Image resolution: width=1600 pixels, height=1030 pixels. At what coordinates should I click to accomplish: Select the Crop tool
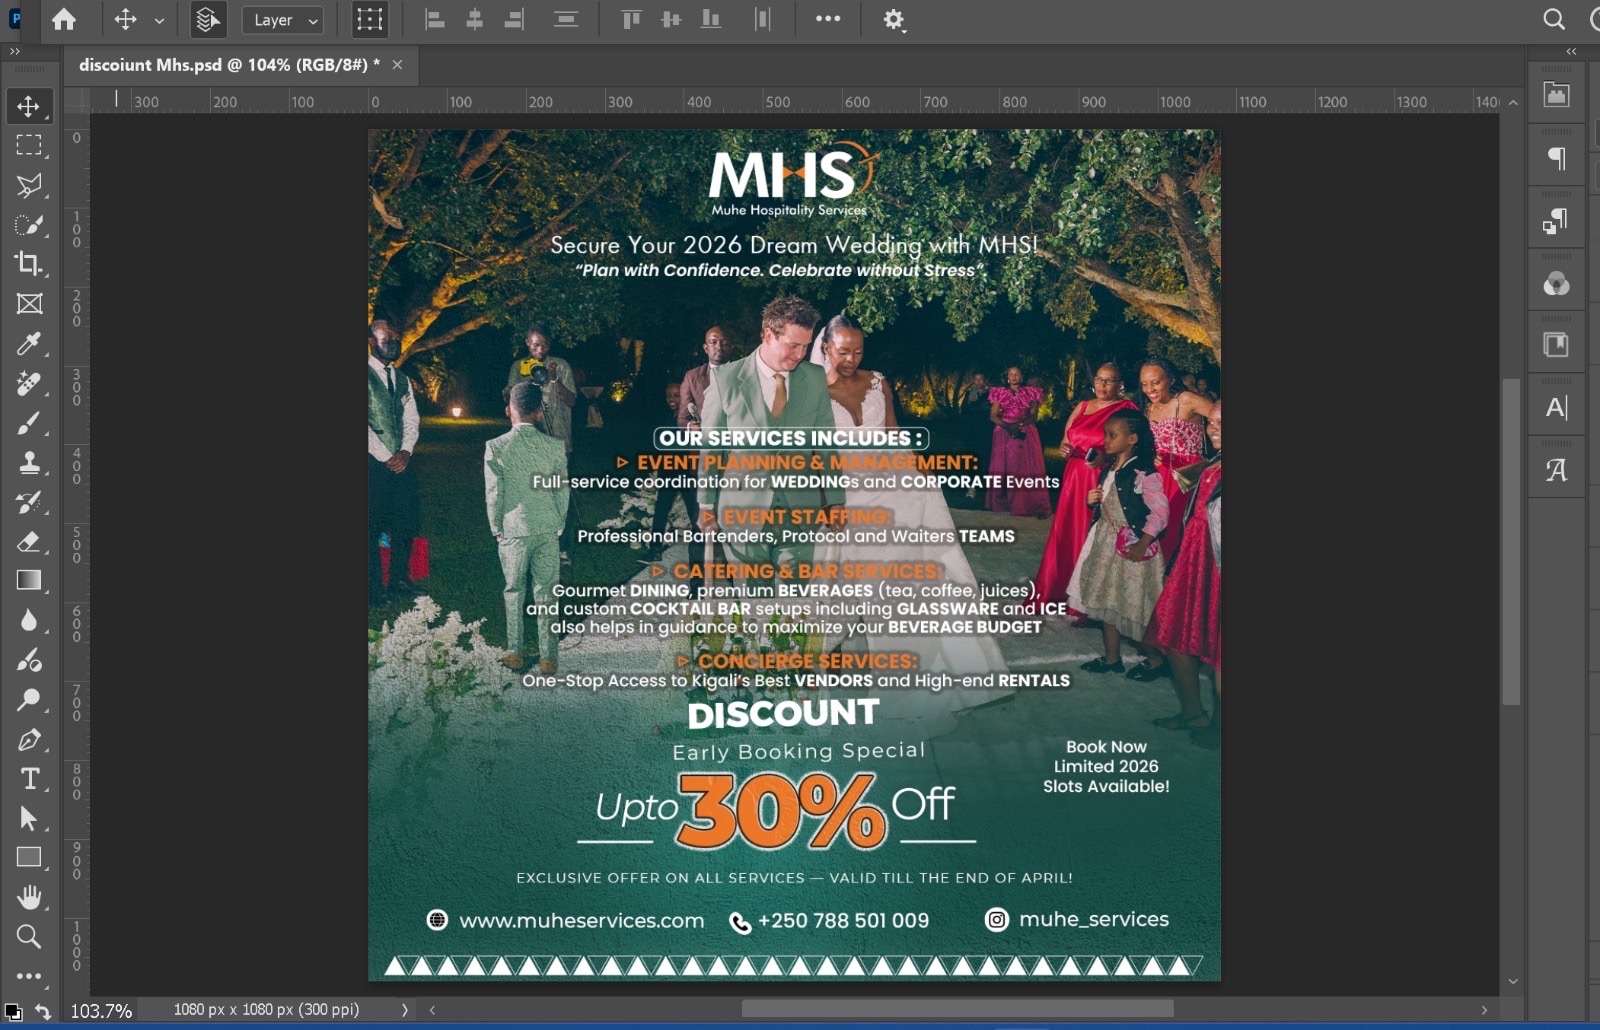[29, 264]
